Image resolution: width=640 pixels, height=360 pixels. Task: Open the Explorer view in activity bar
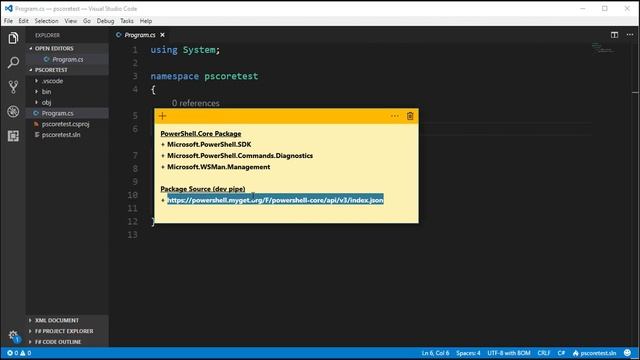pos(13,38)
